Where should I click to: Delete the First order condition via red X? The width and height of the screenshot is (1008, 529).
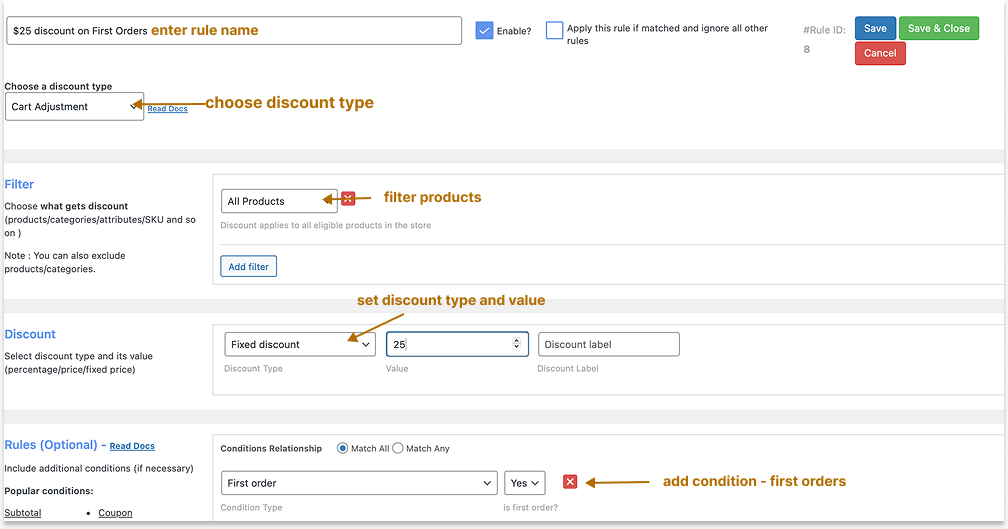coord(570,482)
